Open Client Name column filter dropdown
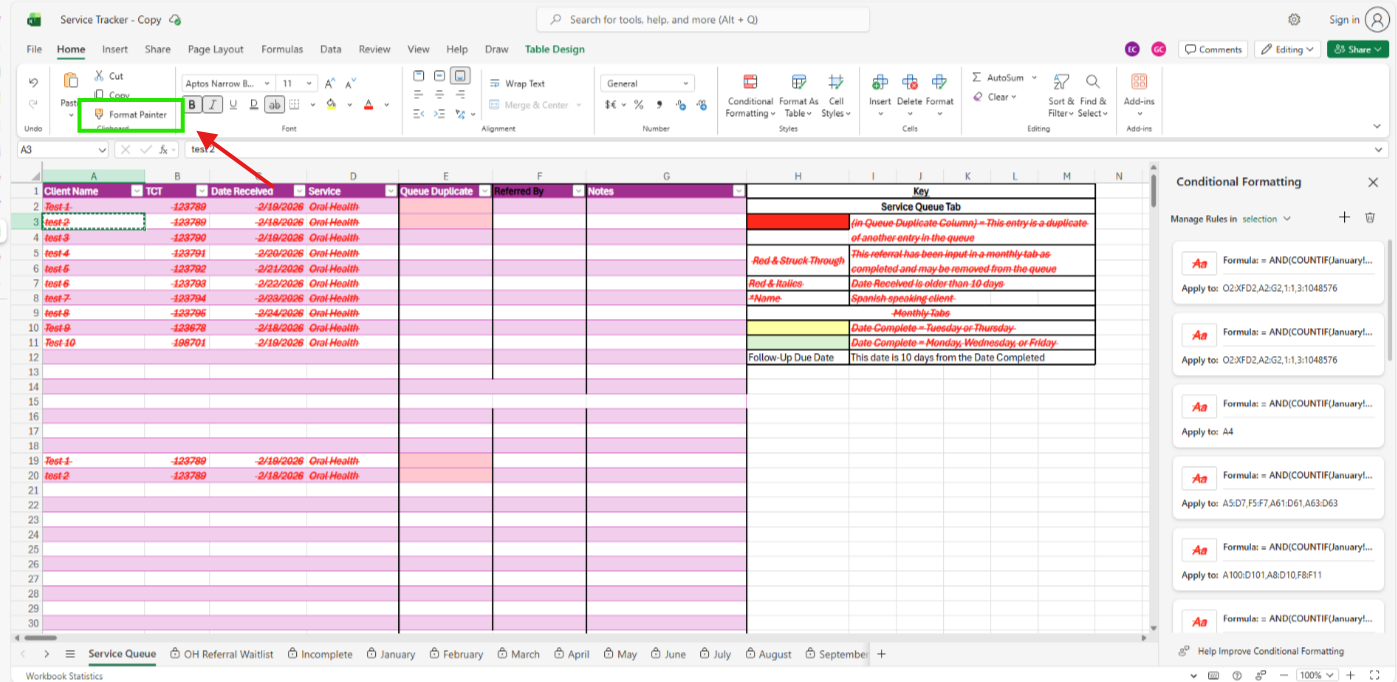1397x682 pixels. 137,191
